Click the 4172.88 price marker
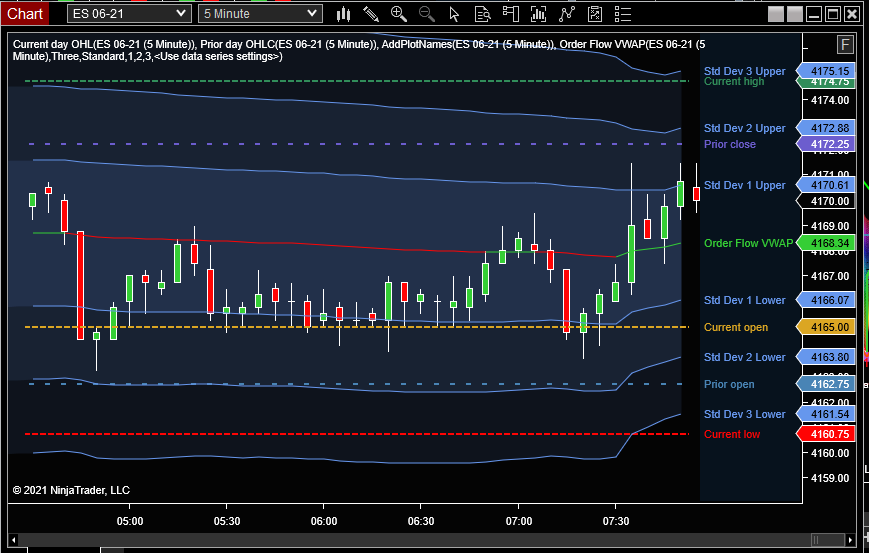Viewport: 869px width, 553px height. pos(826,128)
